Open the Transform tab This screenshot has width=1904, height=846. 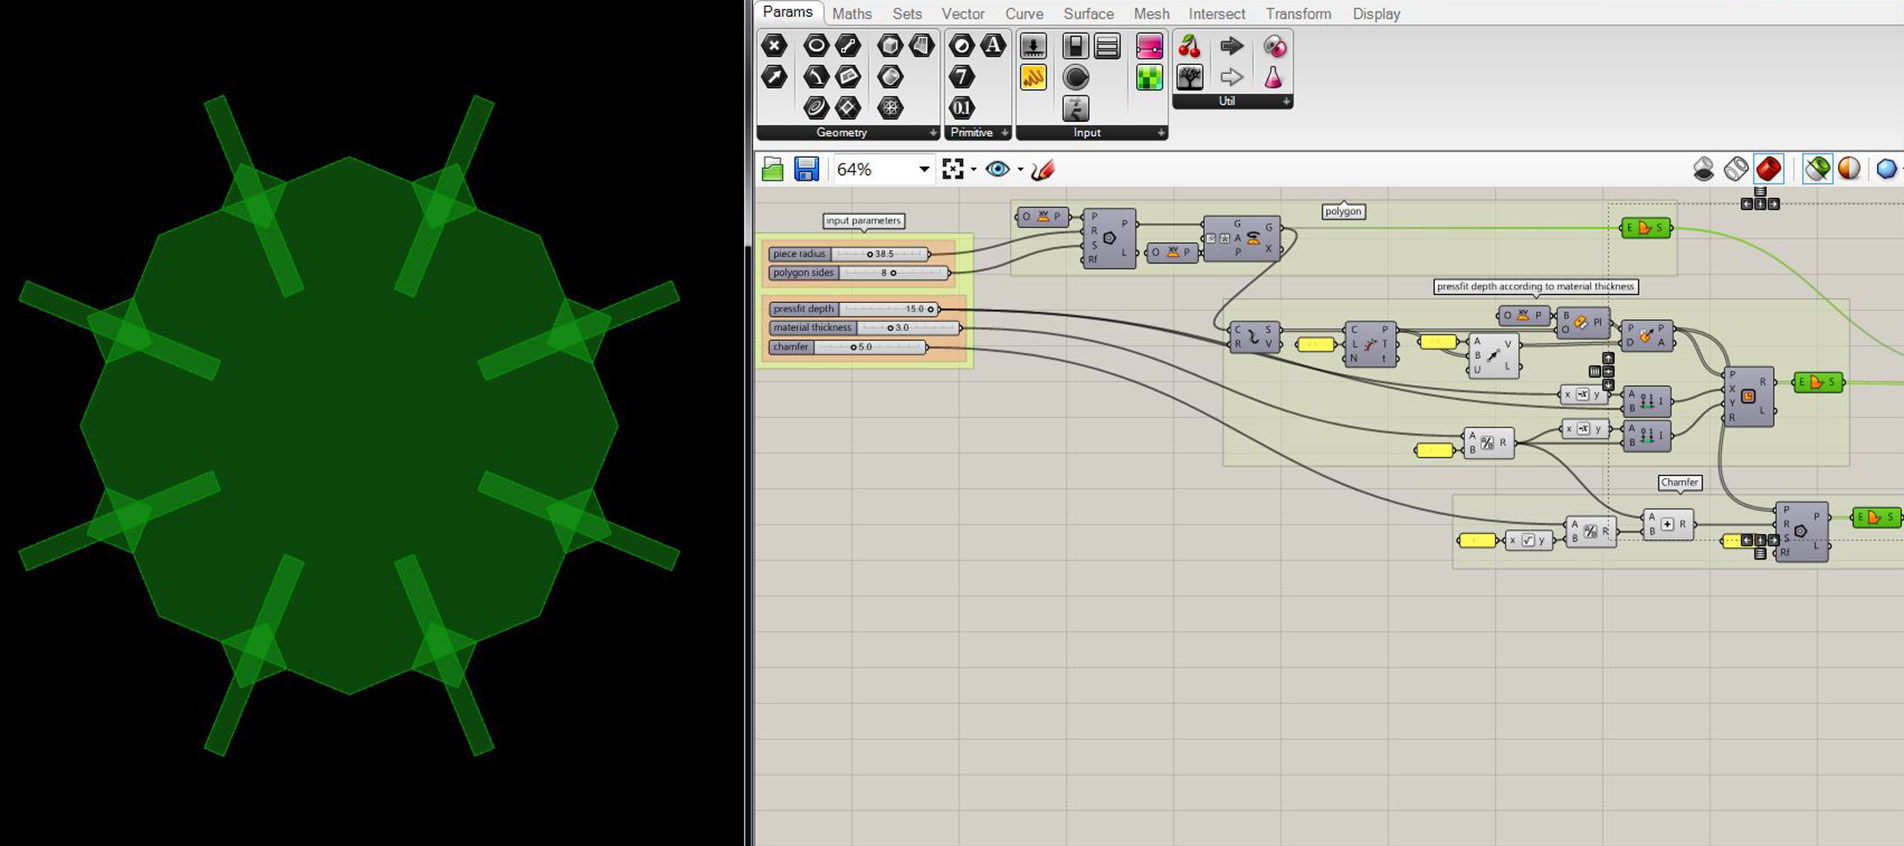pyautogui.click(x=1298, y=14)
